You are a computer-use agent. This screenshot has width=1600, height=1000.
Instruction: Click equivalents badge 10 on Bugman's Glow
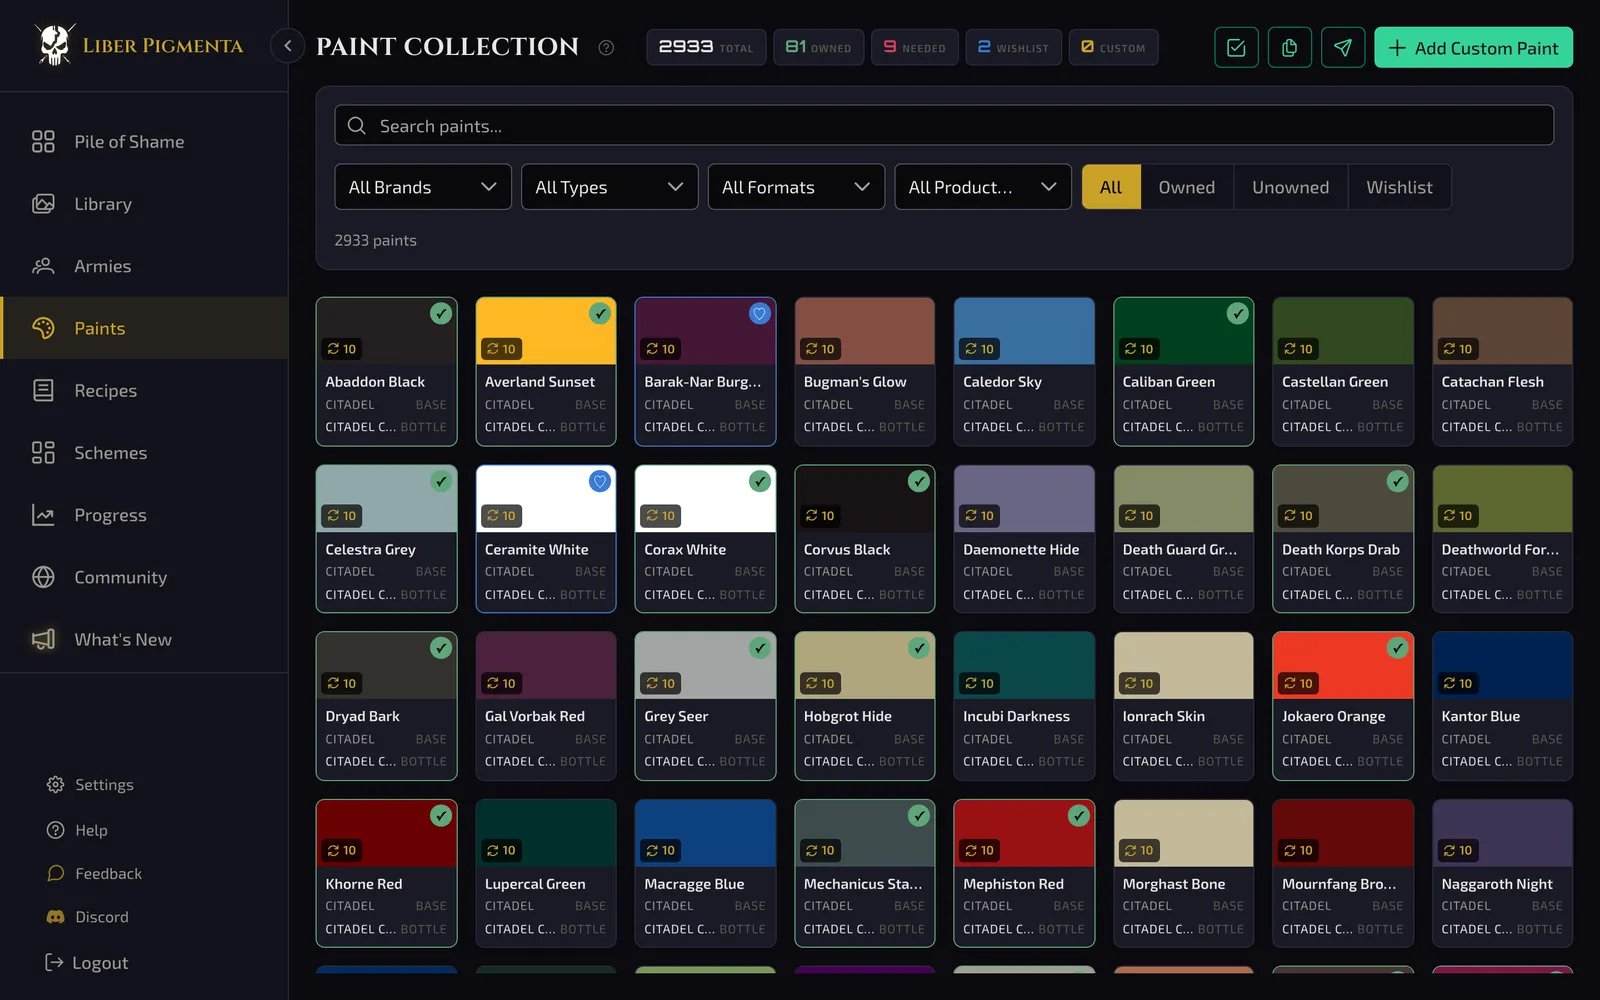point(821,349)
